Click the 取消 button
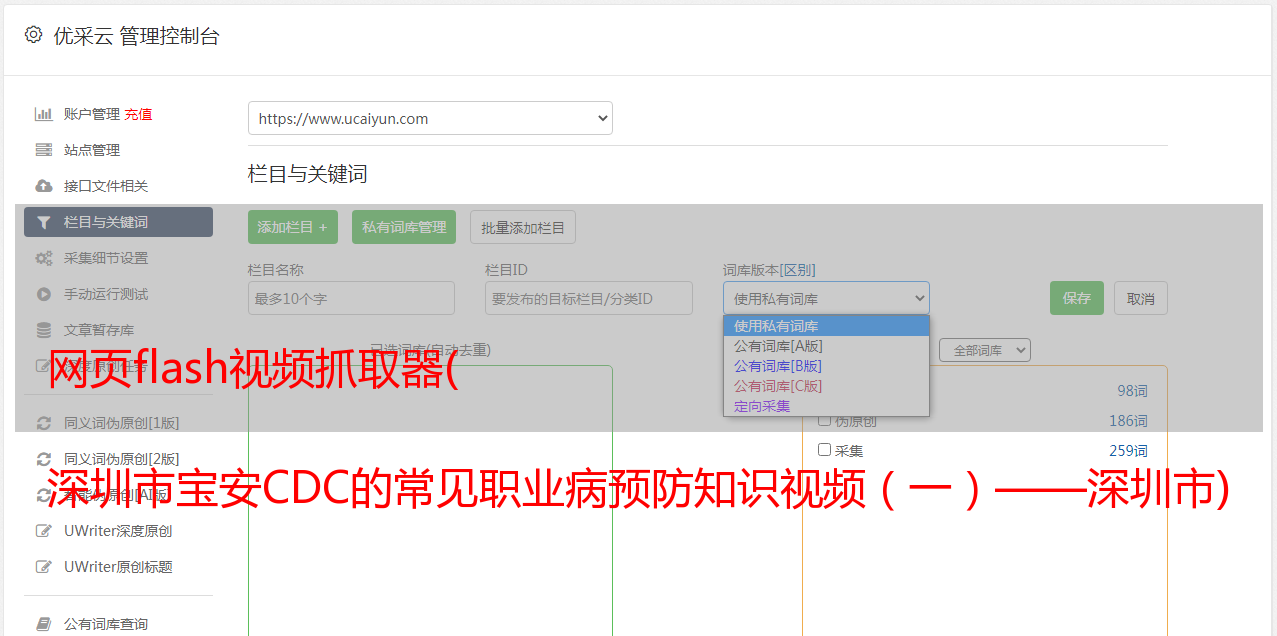Screen dimensions: 1277x636 tap(1141, 298)
